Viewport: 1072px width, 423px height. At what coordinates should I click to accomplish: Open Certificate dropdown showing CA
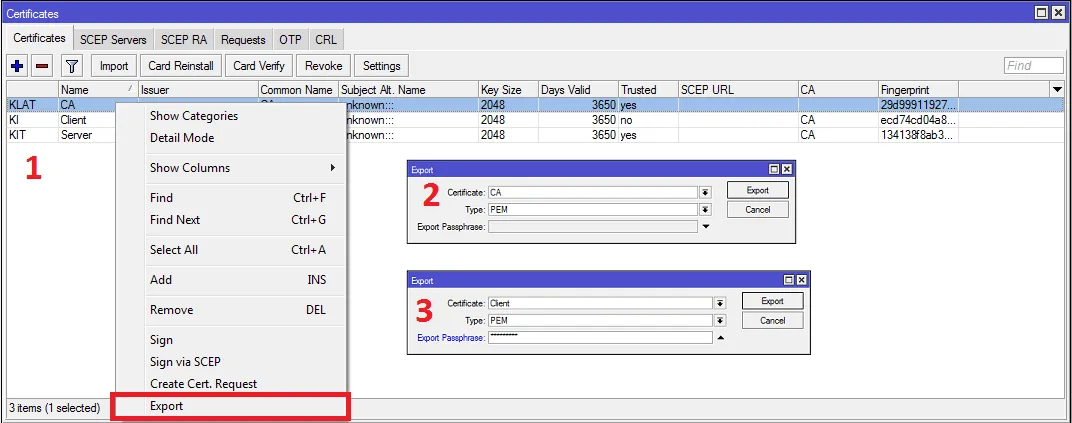point(706,193)
